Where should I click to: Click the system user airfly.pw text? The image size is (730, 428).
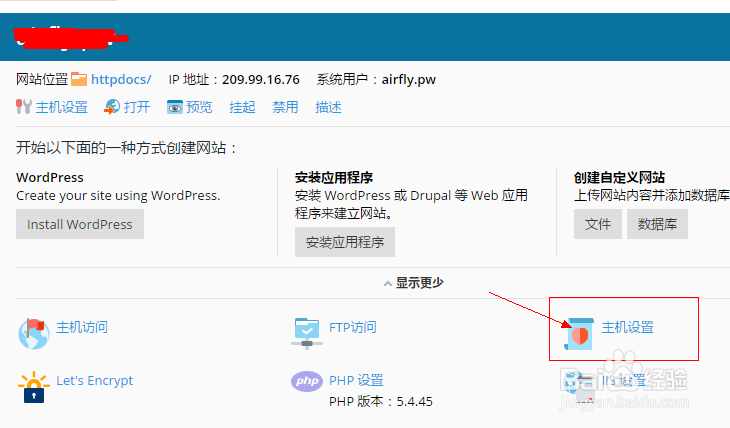(x=409, y=80)
